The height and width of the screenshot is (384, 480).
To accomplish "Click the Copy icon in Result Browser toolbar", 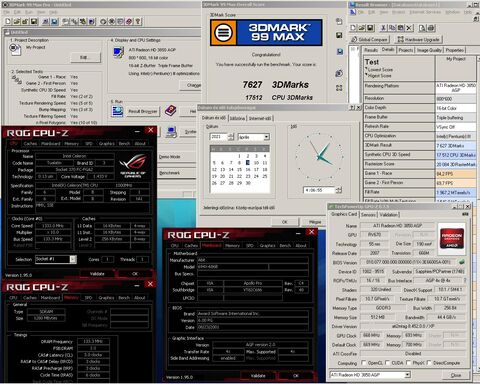I will [x=392, y=28].
